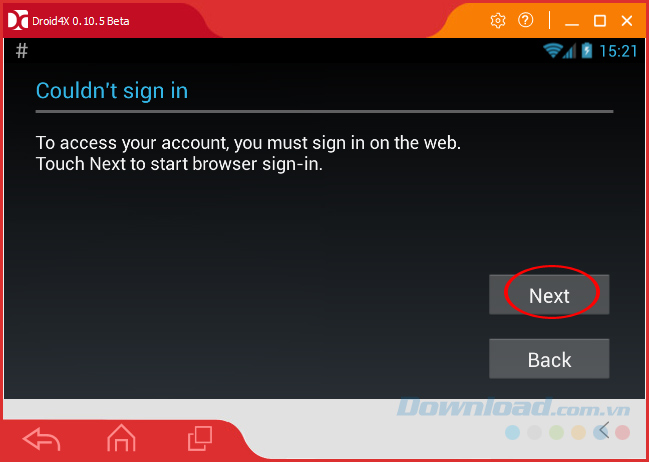Click the Couldn't sign in heading

tap(112, 91)
